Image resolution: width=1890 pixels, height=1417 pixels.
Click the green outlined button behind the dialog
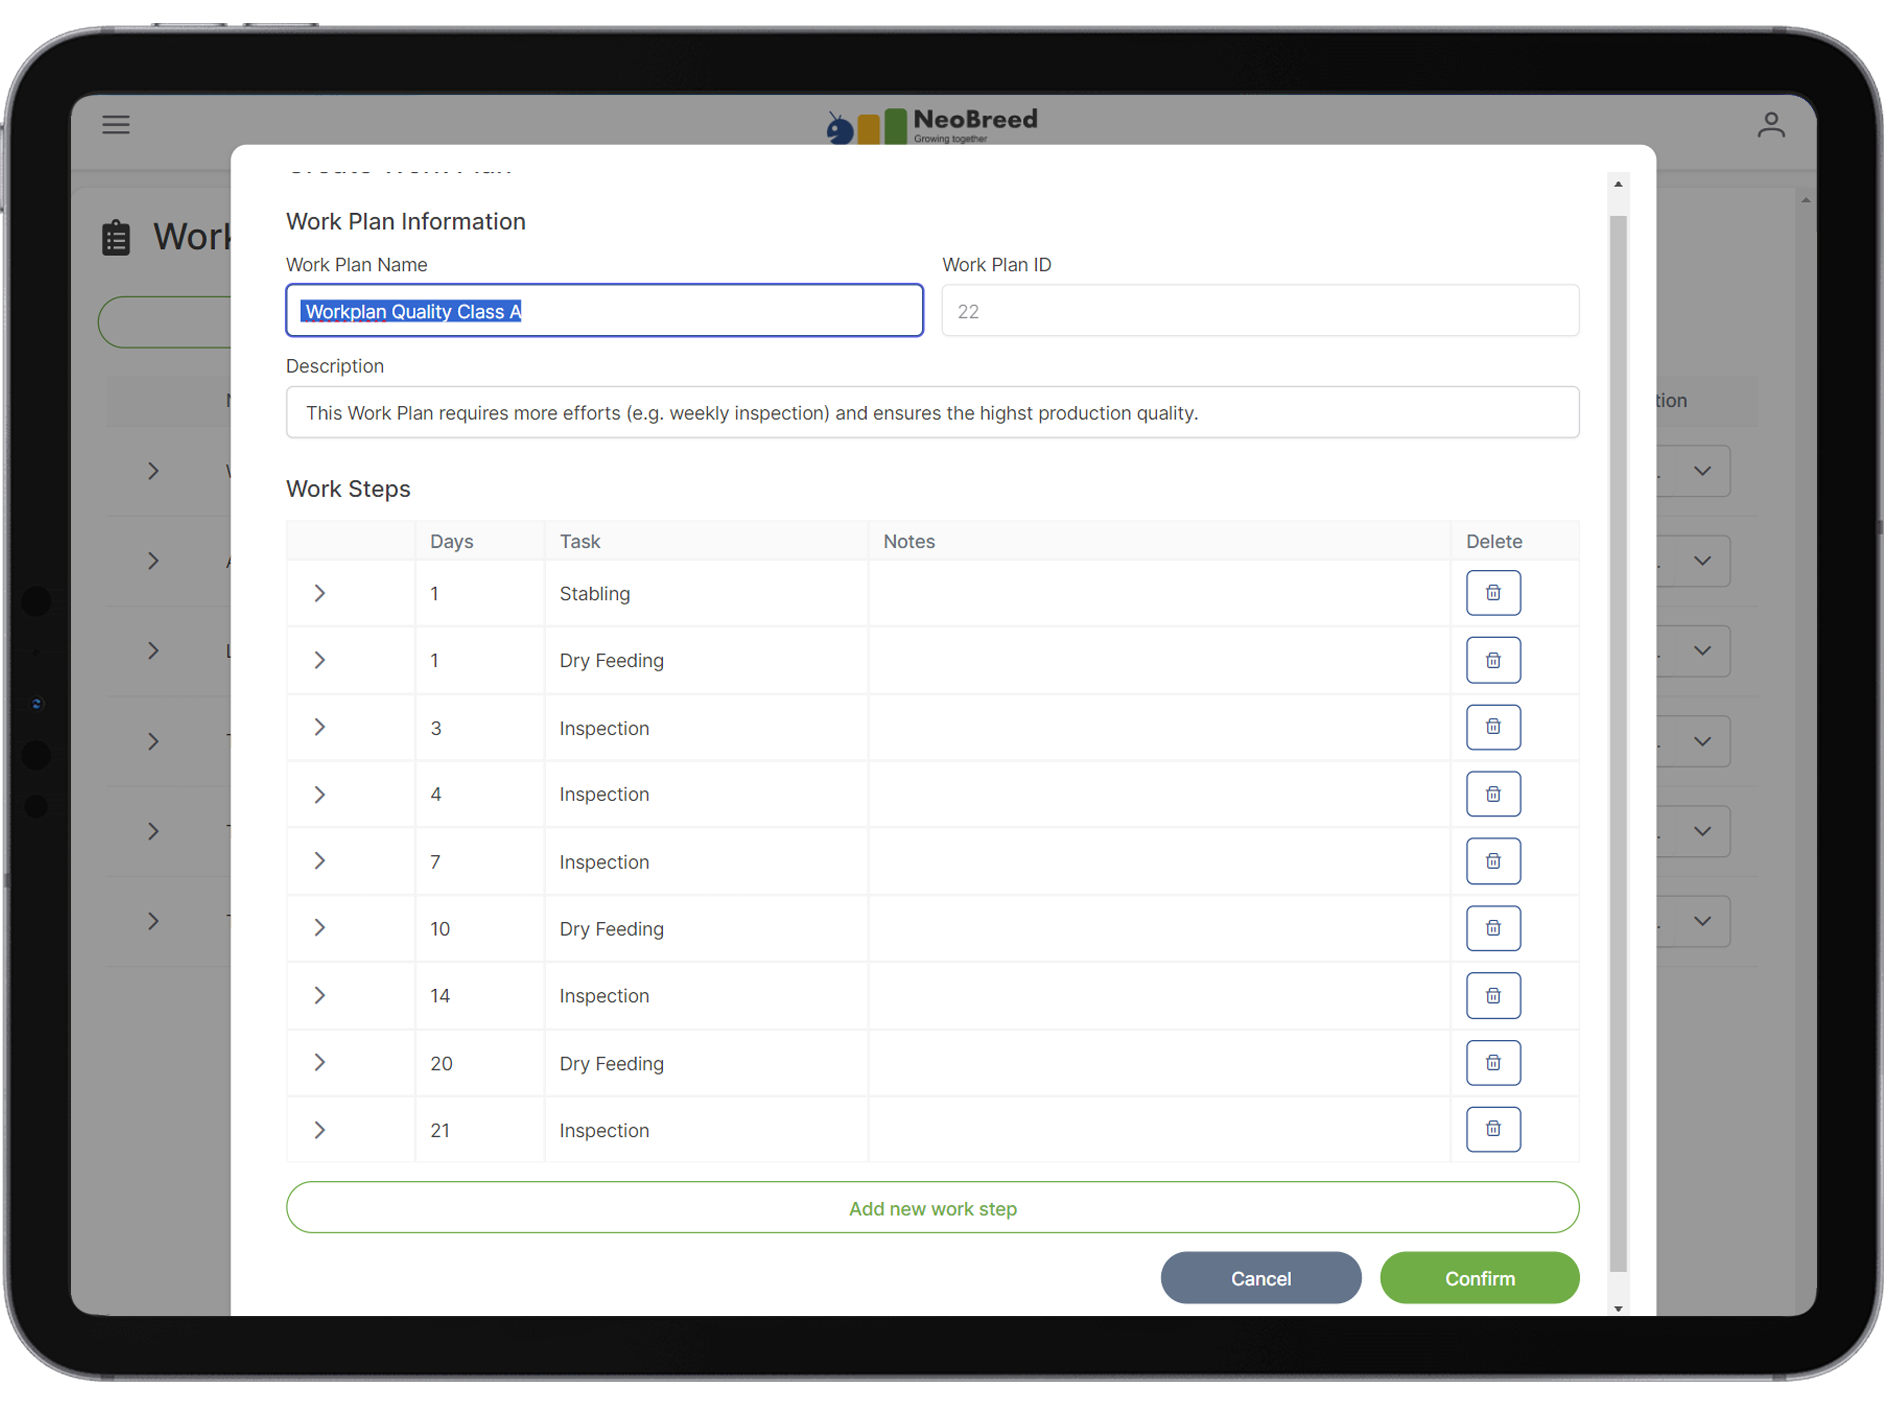point(165,322)
